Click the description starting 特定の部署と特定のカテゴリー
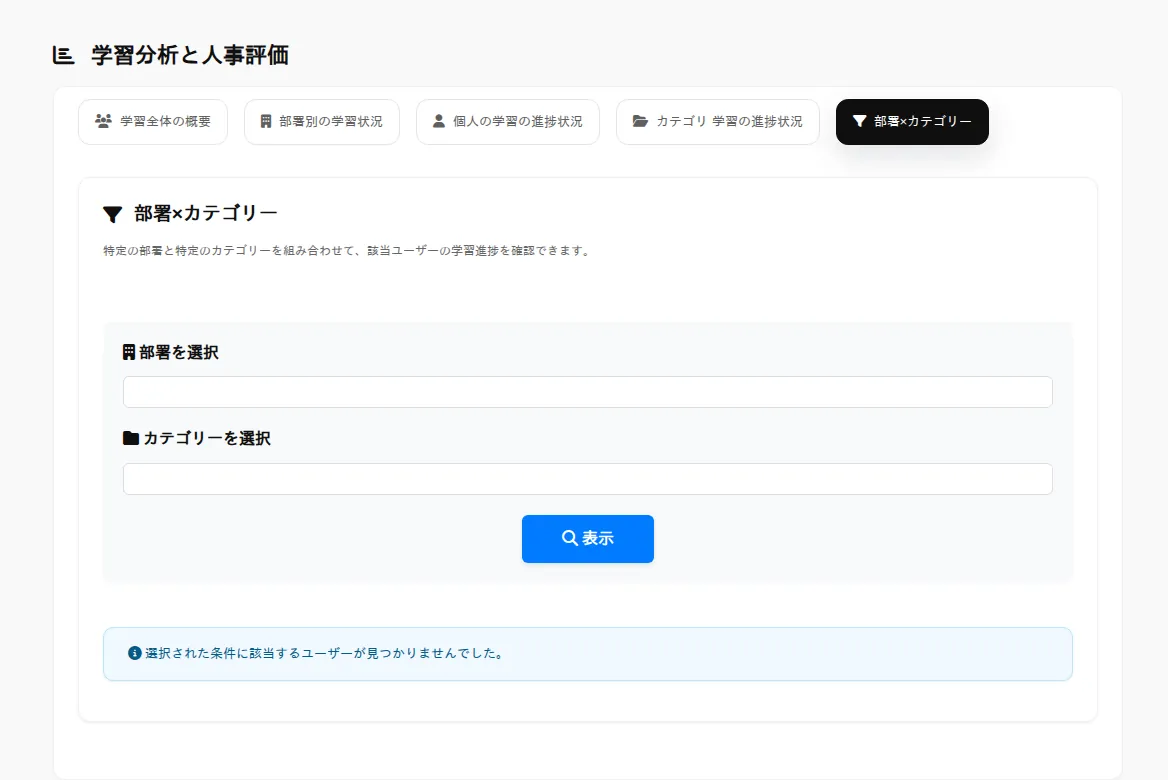The image size is (1168, 780). pyautogui.click(x=348, y=251)
